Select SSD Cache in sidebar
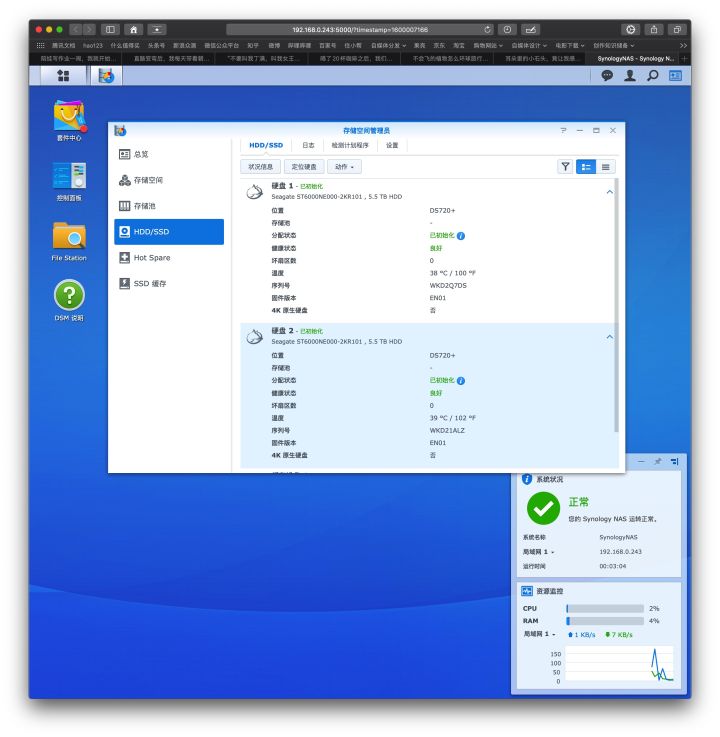The height and width of the screenshot is (737, 720). click(169, 283)
